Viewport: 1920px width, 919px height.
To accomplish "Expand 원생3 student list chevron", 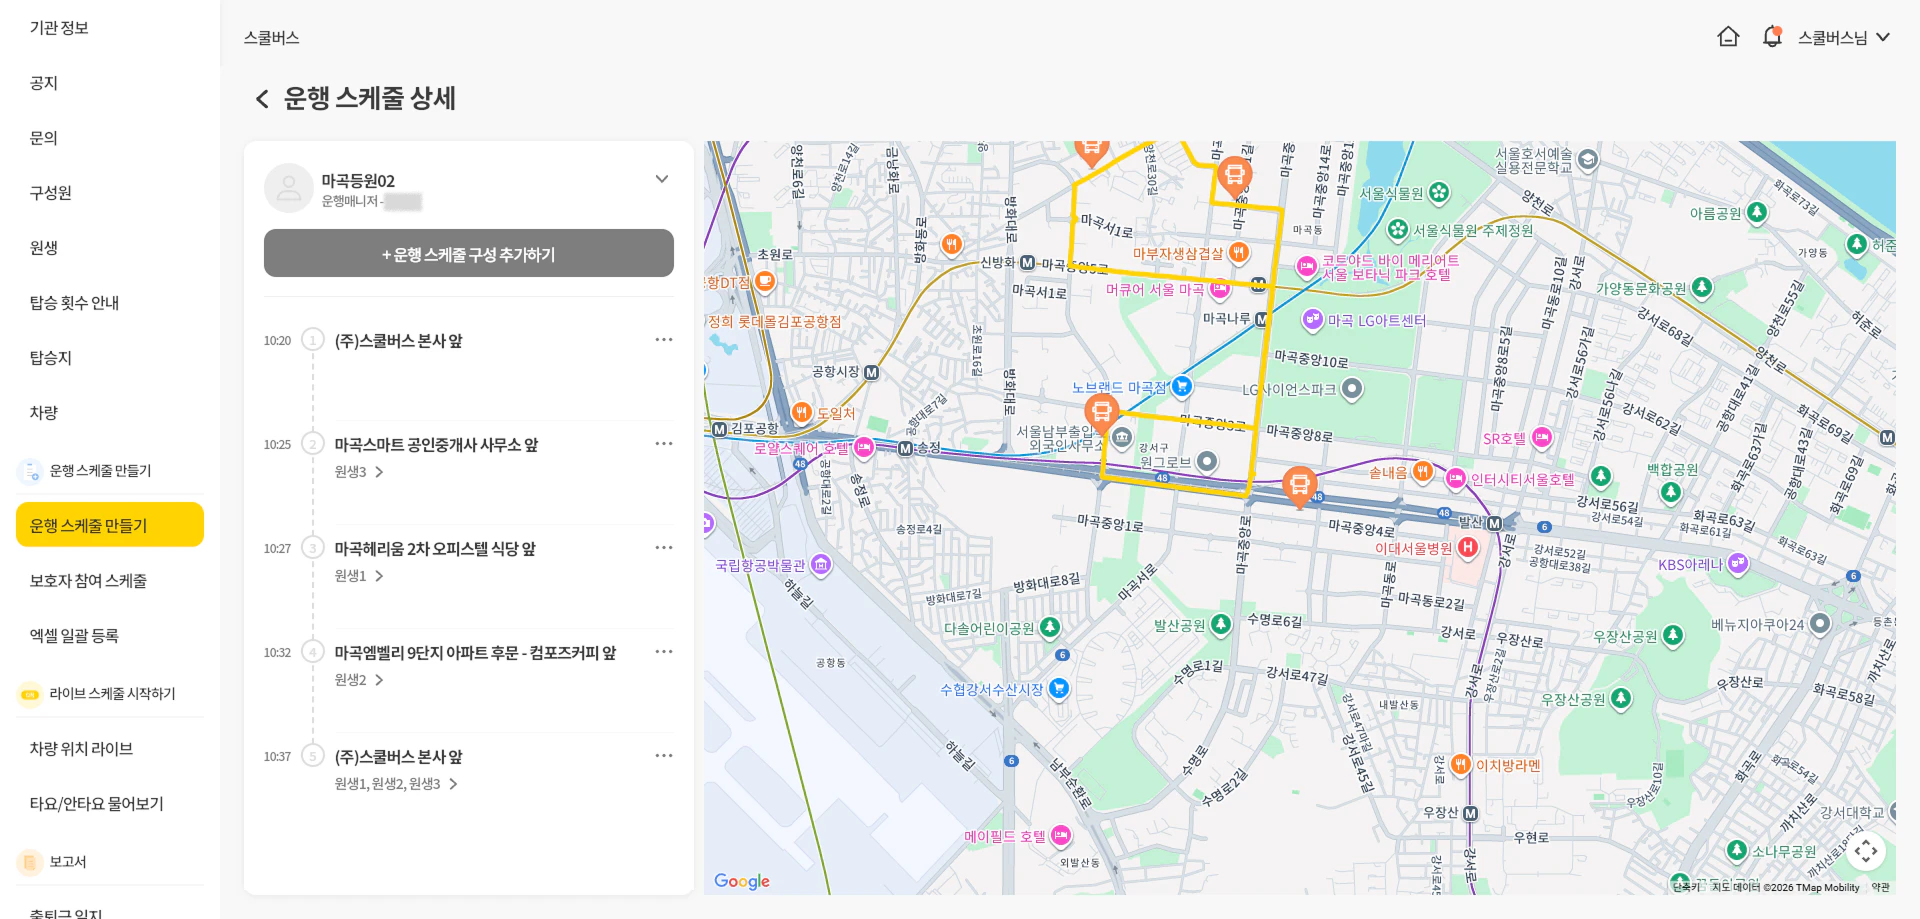I will (379, 472).
